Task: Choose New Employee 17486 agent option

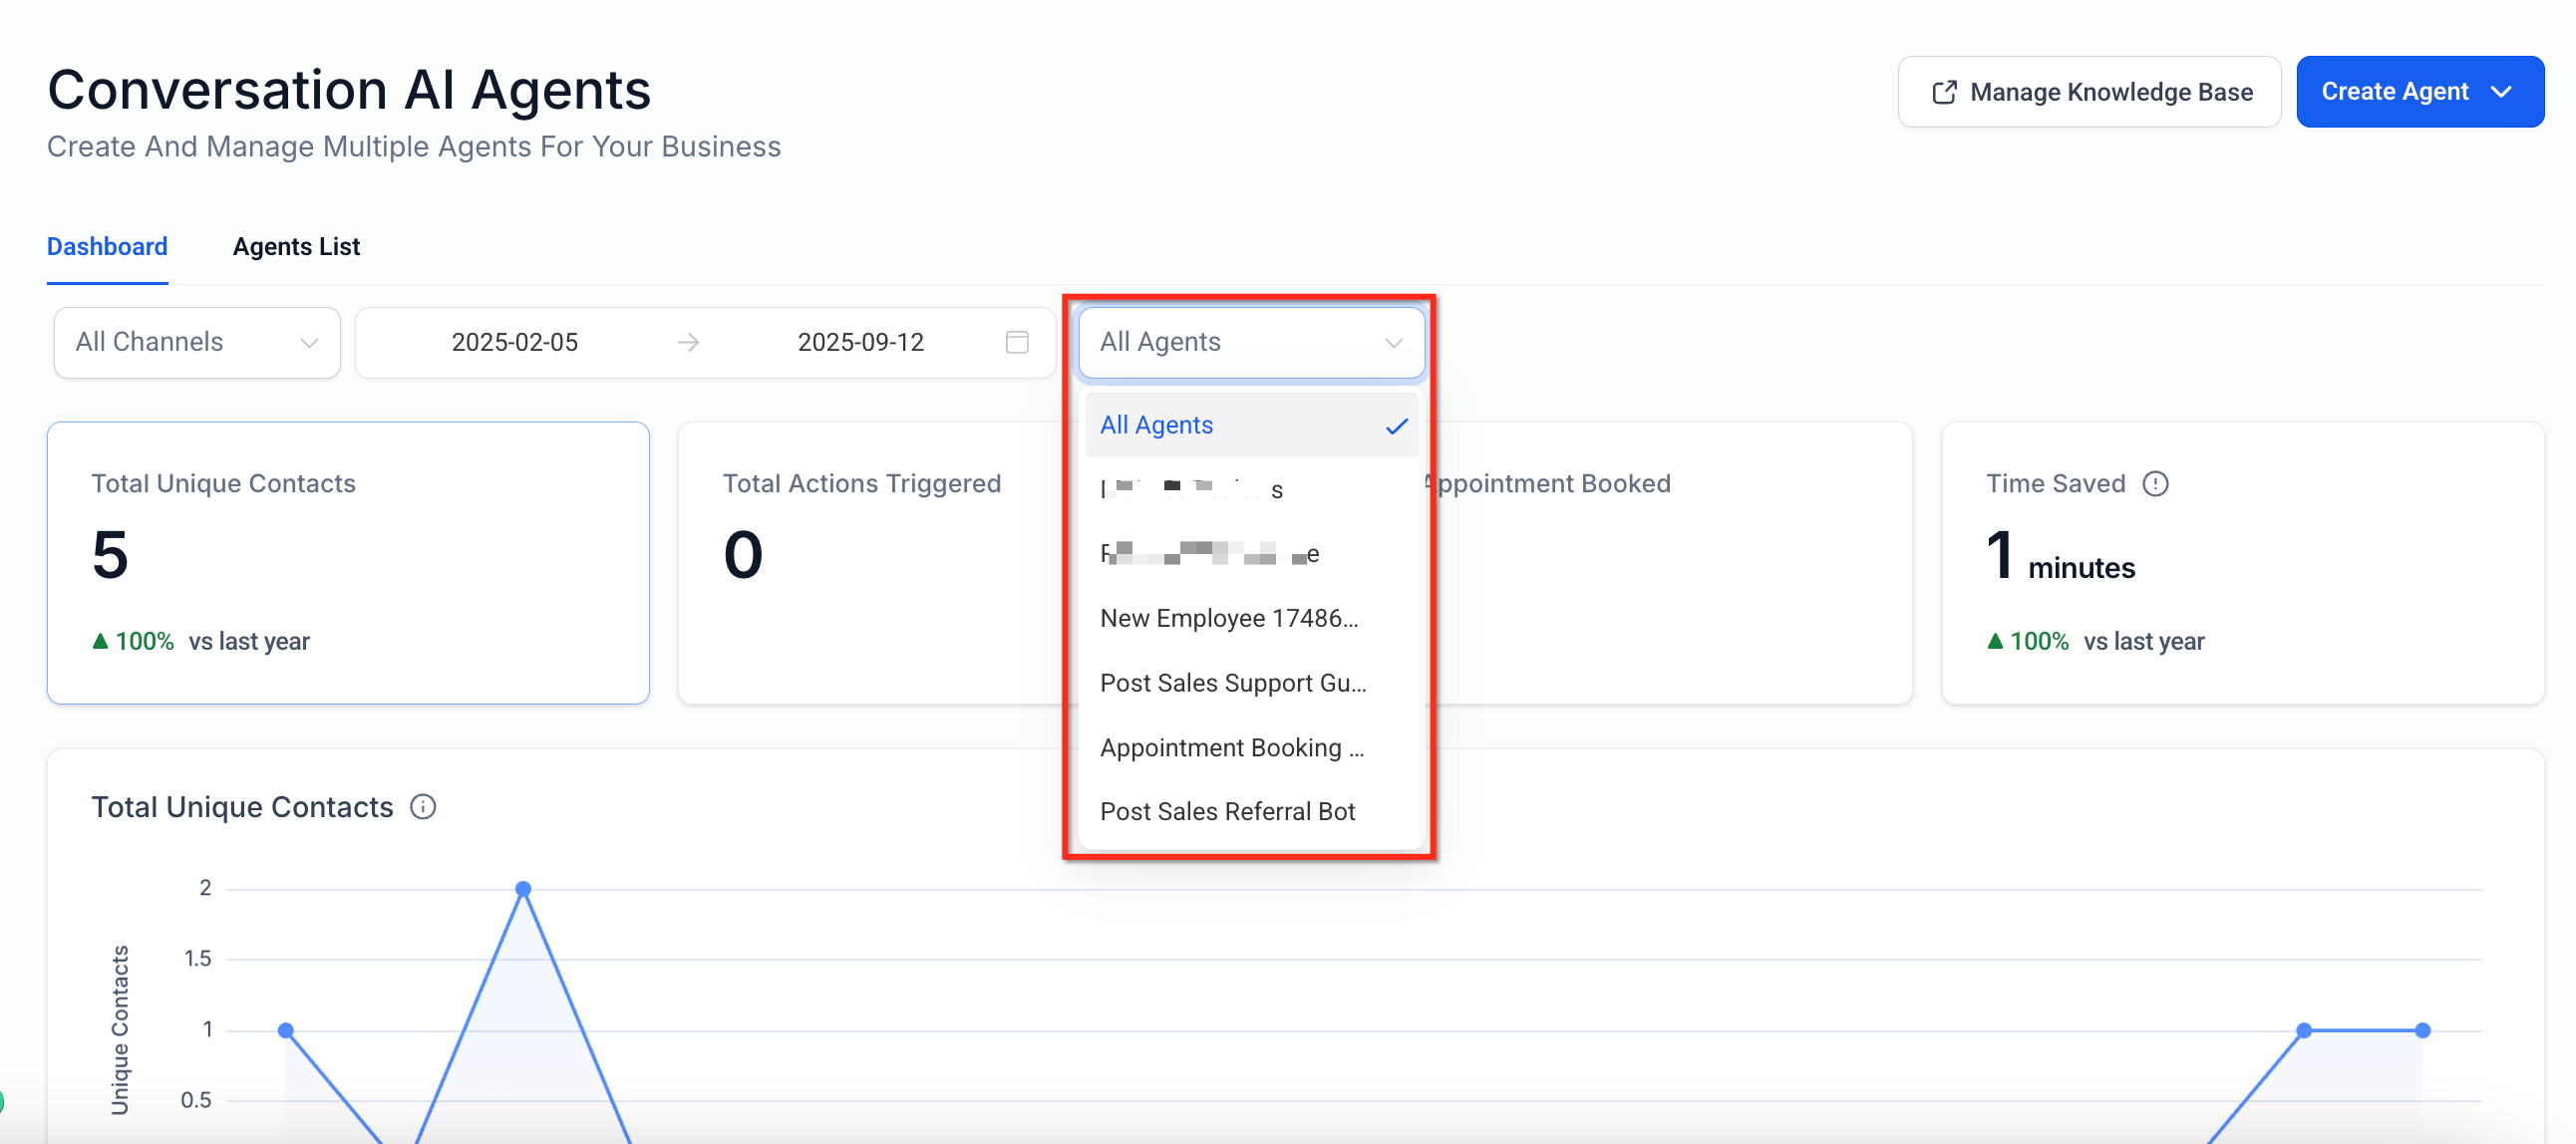Action: [1229, 618]
